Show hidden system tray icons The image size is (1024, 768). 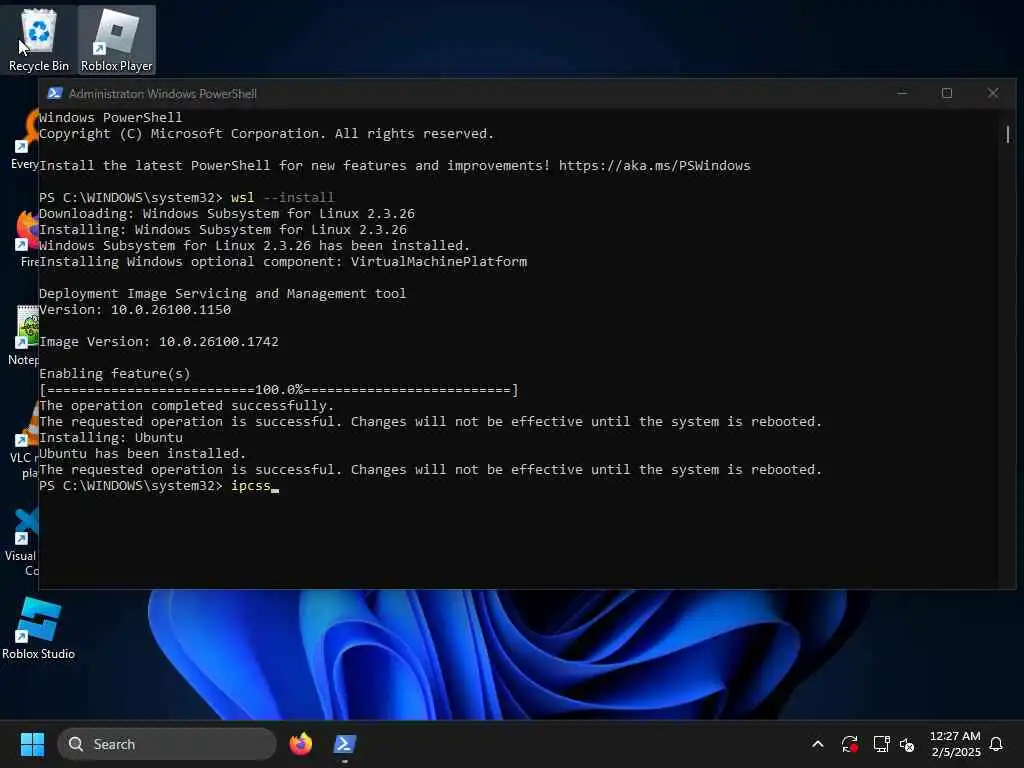pyautogui.click(x=818, y=744)
